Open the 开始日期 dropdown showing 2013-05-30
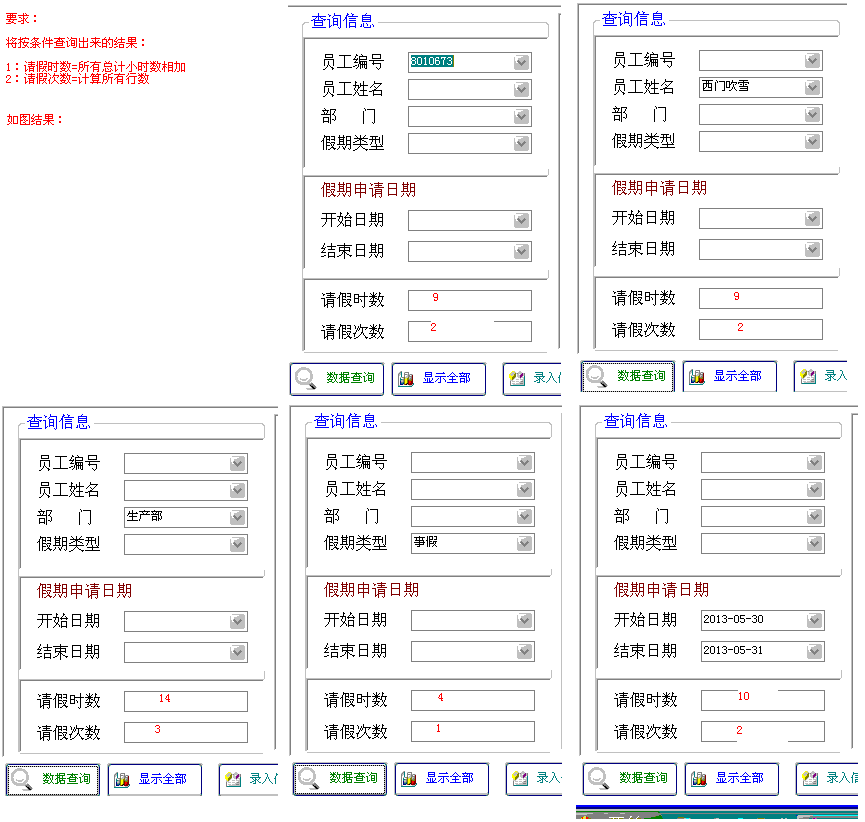The width and height of the screenshot is (865, 822). [814, 620]
